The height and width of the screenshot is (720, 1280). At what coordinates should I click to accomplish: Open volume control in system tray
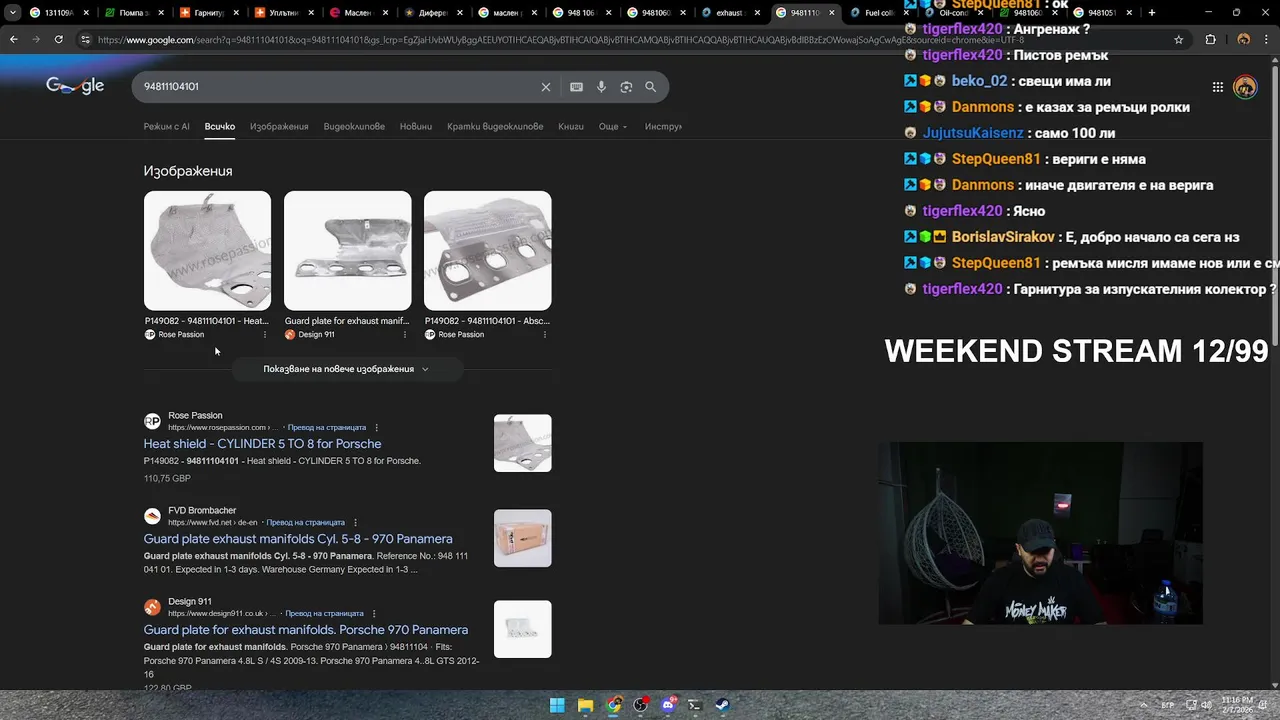coord(1206,705)
